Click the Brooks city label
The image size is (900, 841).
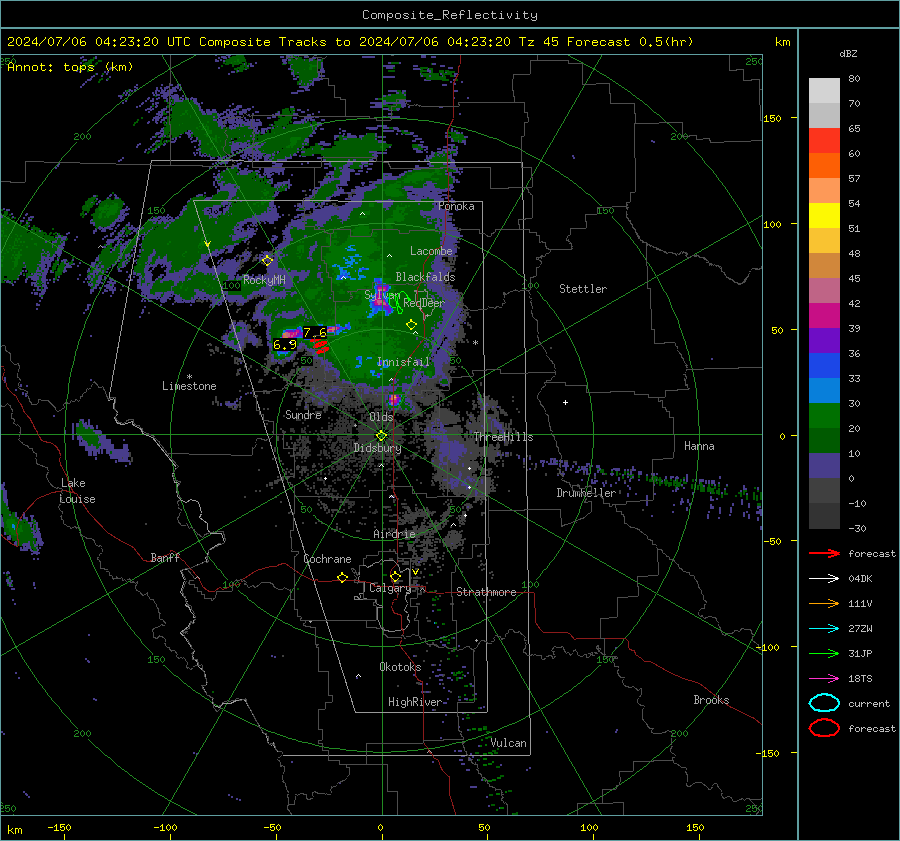pyautogui.click(x=711, y=700)
